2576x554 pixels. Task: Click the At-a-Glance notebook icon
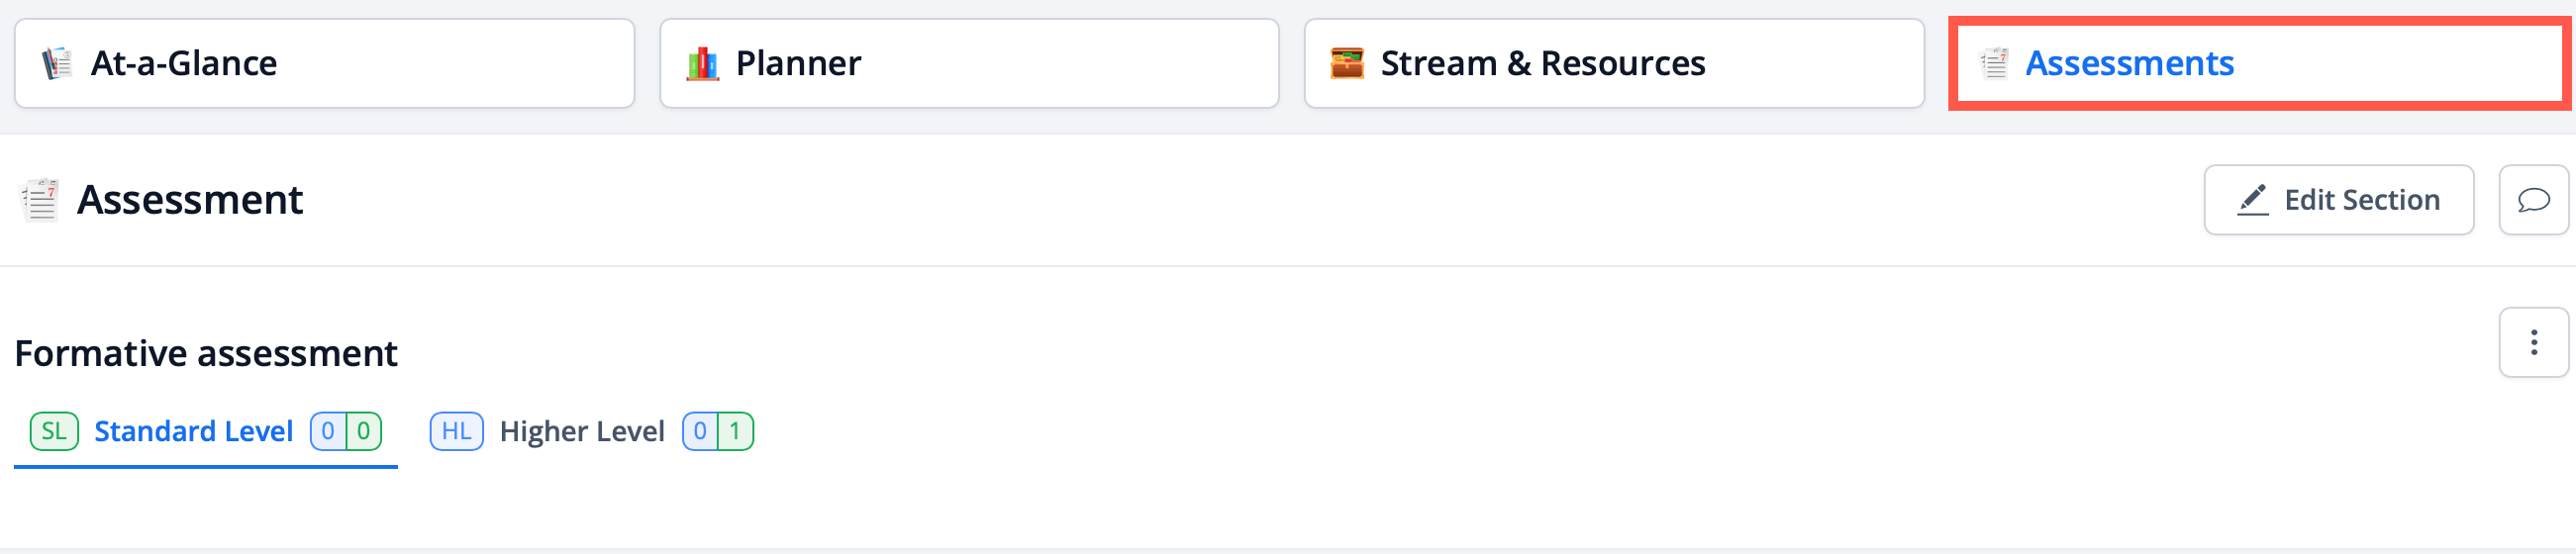[x=57, y=64]
